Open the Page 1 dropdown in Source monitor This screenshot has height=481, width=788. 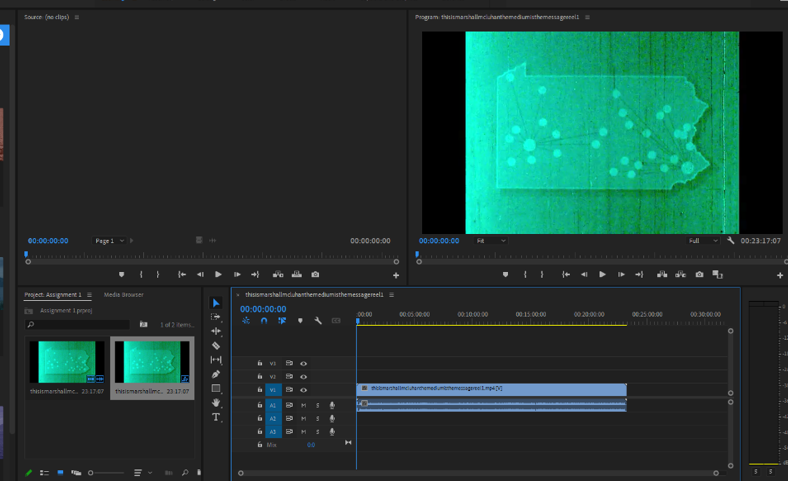coord(109,241)
